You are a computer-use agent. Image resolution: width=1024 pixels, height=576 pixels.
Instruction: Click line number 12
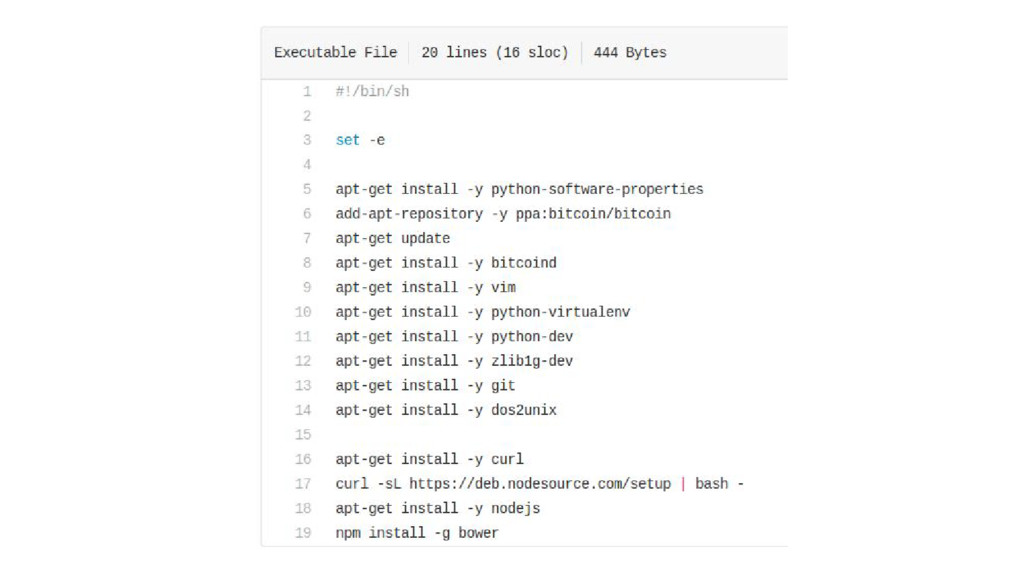[303, 361]
